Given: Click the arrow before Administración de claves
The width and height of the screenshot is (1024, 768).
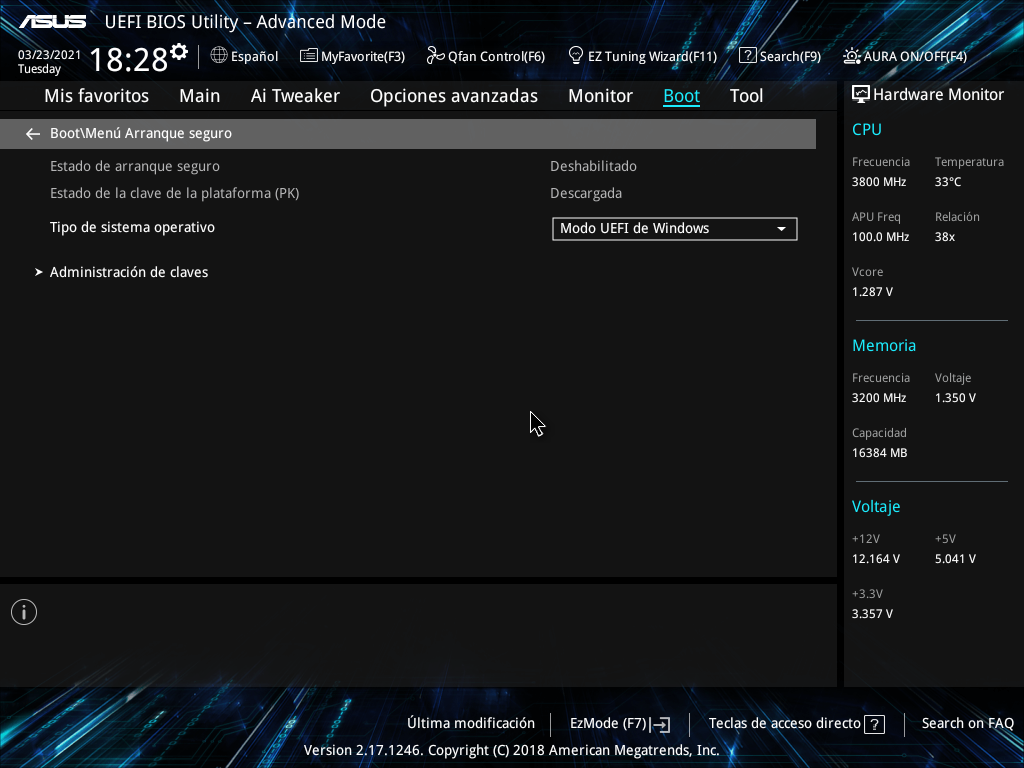Looking at the screenshot, I should tap(39, 272).
